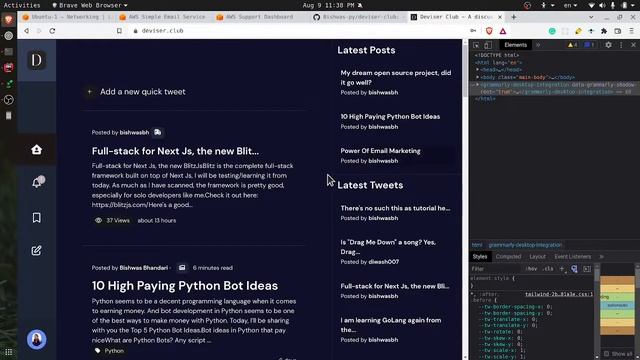Open the Brave wallet icon in the toolbar

click(618, 31)
